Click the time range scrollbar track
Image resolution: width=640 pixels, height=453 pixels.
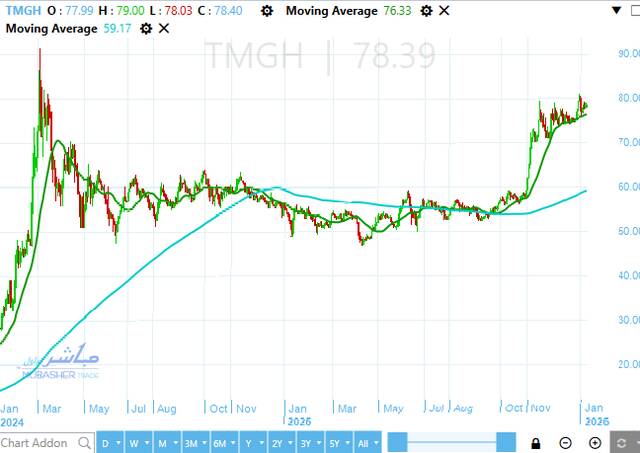pyautogui.click(x=450, y=443)
